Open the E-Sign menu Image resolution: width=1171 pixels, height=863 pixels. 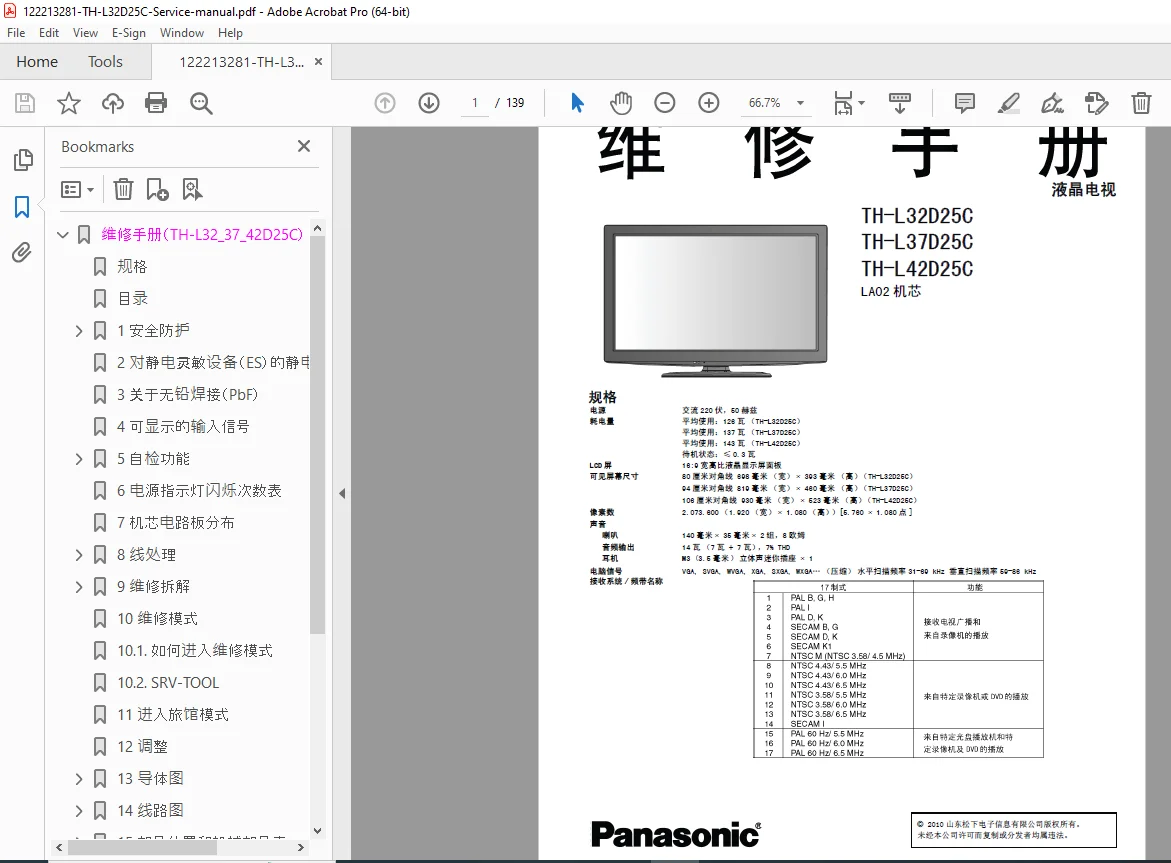(x=128, y=33)
